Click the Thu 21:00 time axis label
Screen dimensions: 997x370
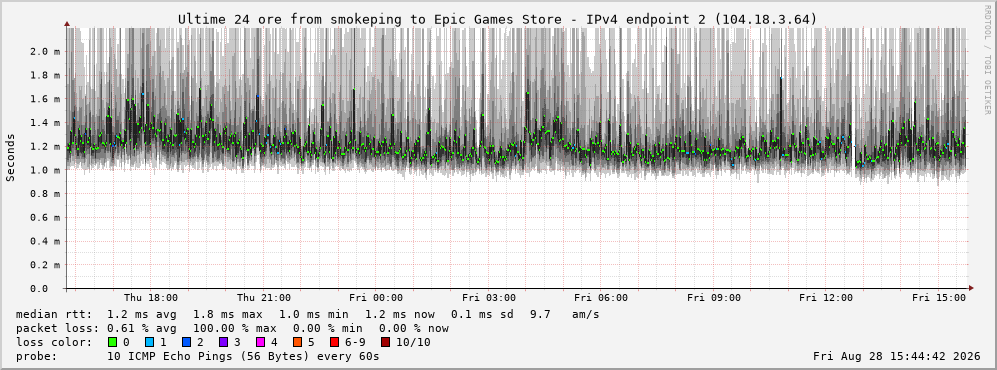click(264, 298)
